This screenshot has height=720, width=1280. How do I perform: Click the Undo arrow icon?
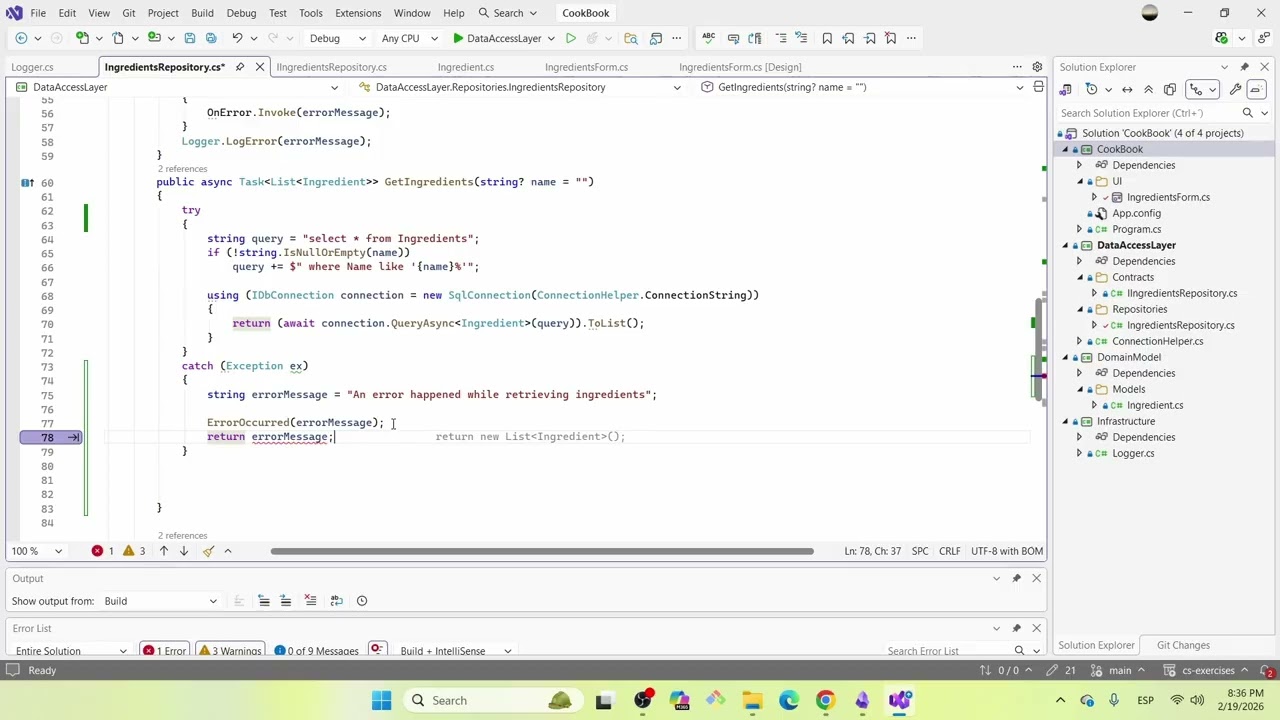[x=237, y=38]
